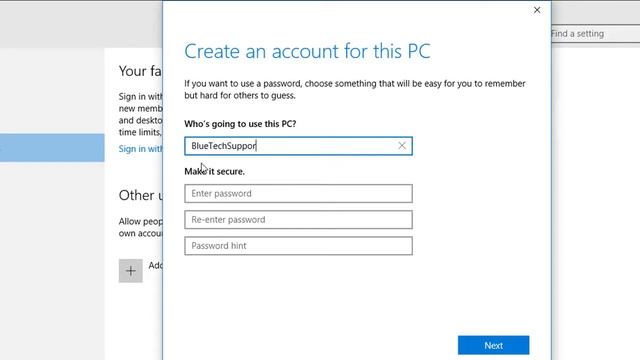Image resolution: width=640 pixels, height=360 pixels.
Task: Click the Who's going to use this PC label
Action: coord(240,124)
